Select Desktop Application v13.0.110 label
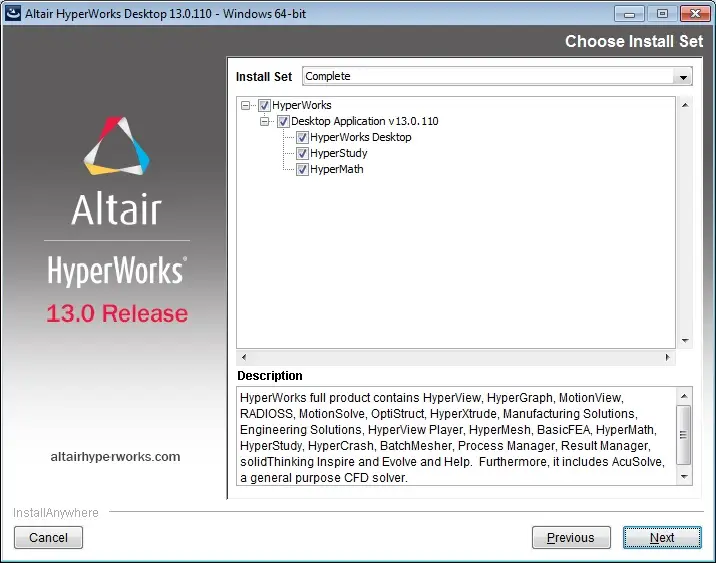This screenshot has height=563, width=716. tap(364, 121)
